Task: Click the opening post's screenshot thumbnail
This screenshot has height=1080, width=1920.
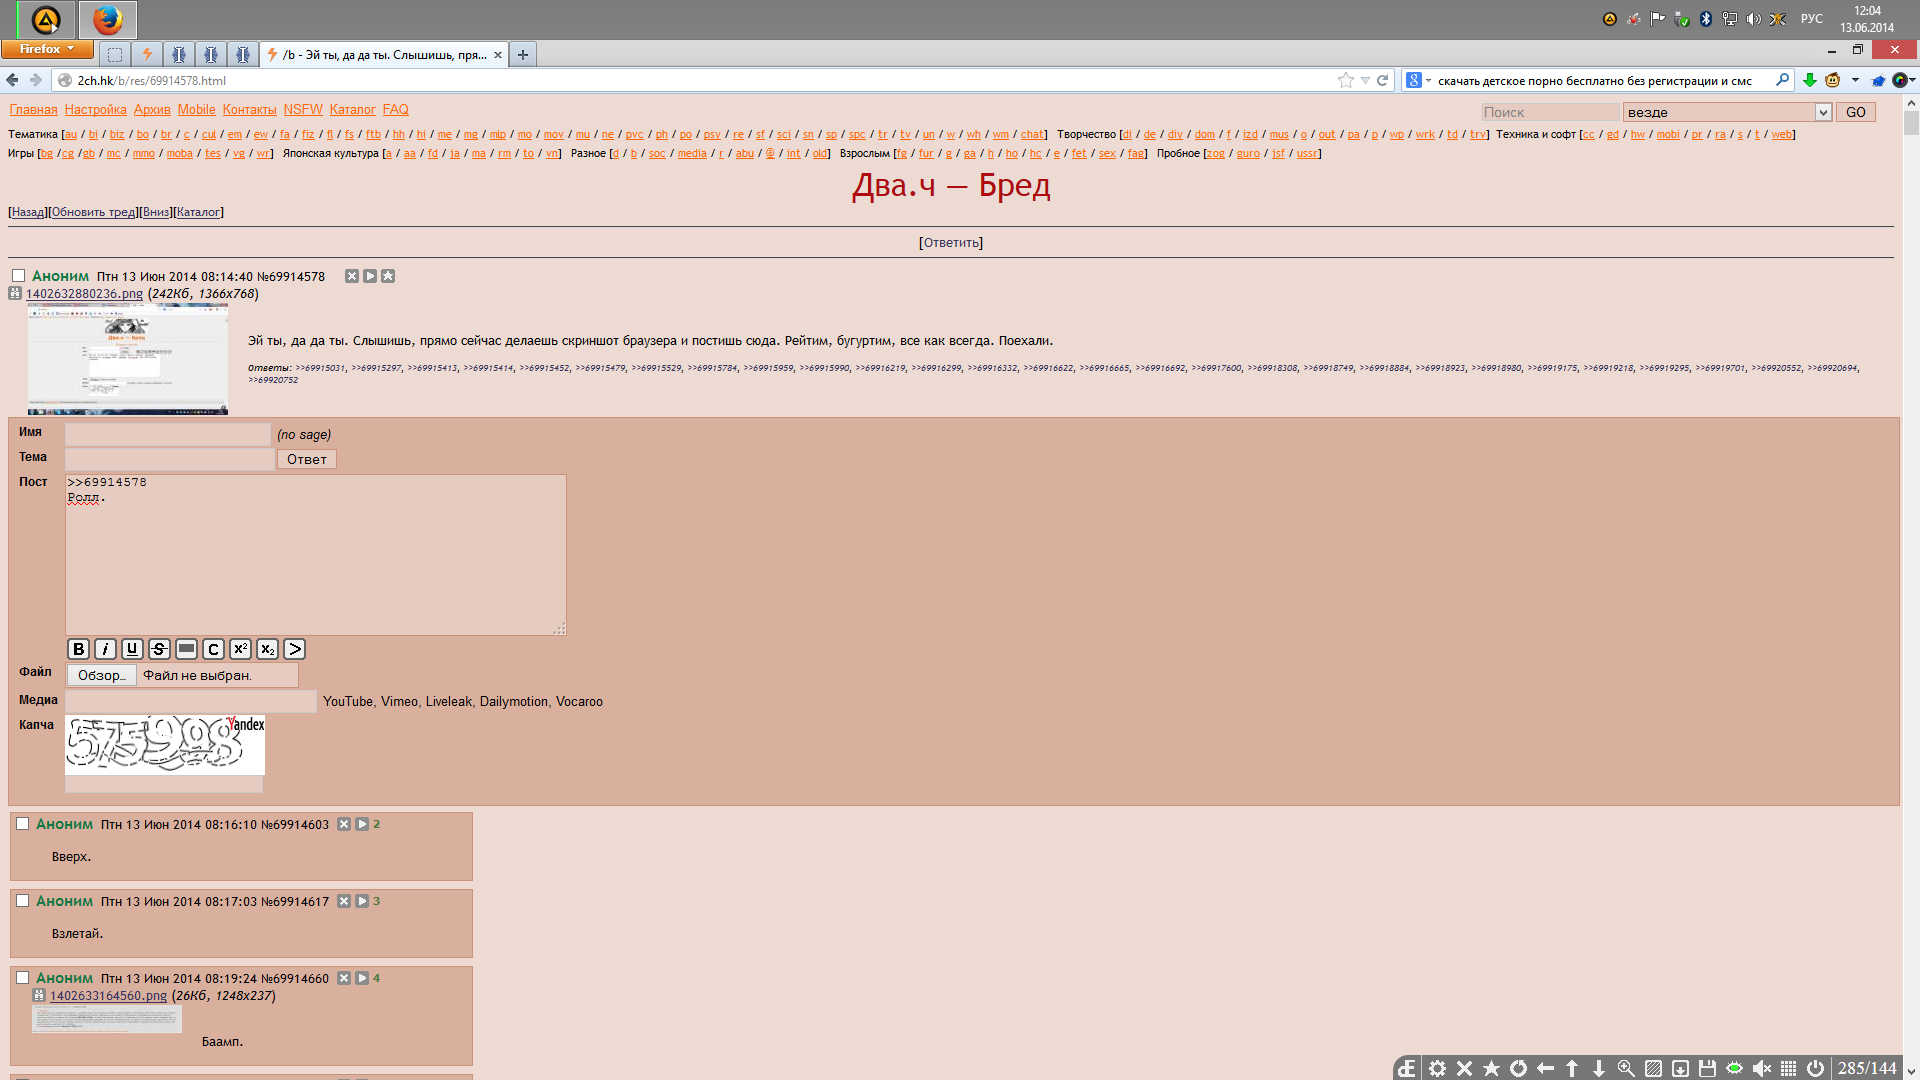Action: pos(128,359)
